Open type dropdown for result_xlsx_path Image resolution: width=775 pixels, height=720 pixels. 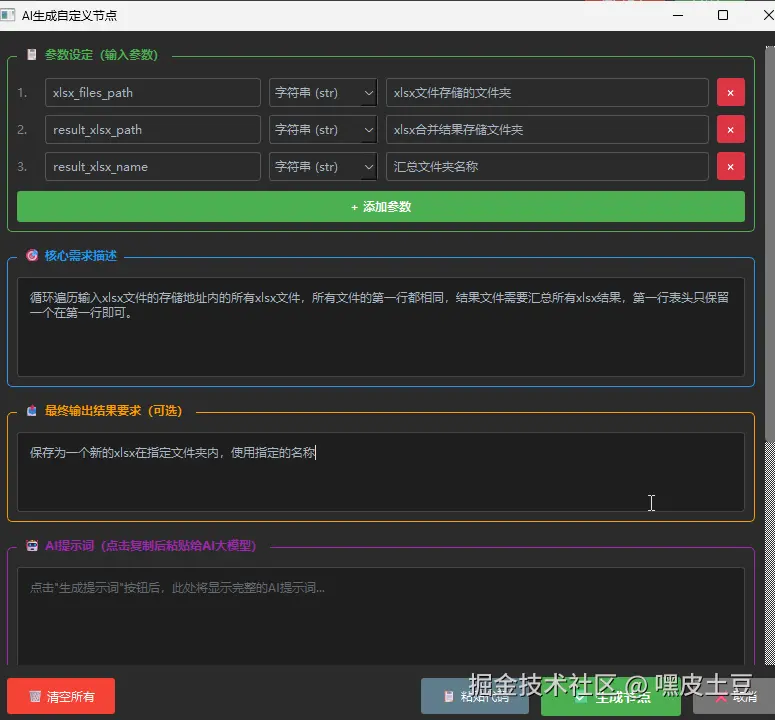click(x=323, y=129)
